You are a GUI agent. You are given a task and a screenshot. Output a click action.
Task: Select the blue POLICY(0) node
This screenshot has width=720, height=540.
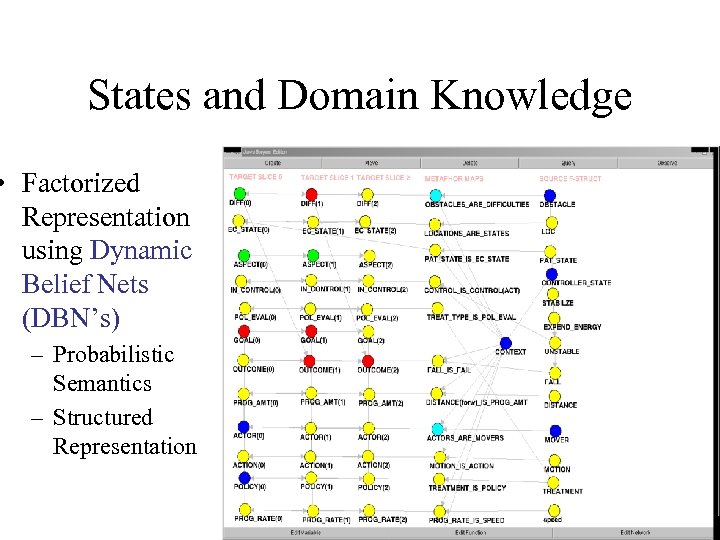[244, 478]
